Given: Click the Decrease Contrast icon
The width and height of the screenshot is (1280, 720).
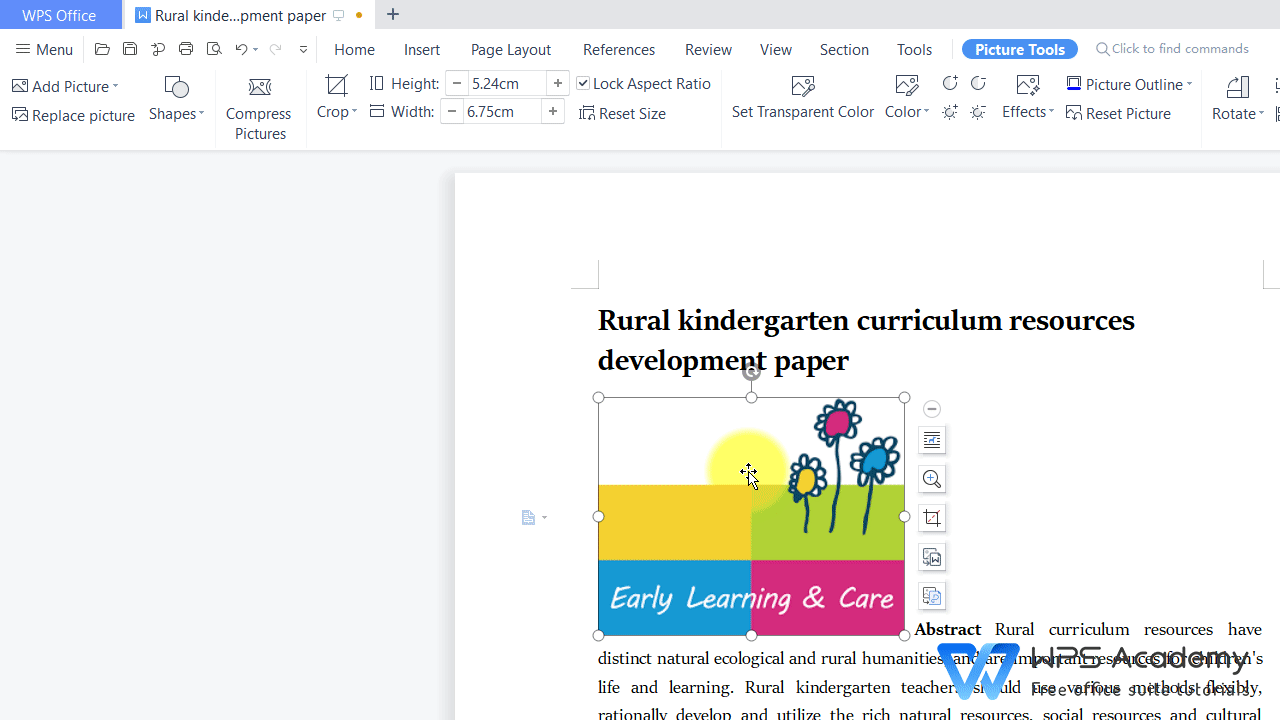Looking at the screenshot, I should (x=978, y=83).
